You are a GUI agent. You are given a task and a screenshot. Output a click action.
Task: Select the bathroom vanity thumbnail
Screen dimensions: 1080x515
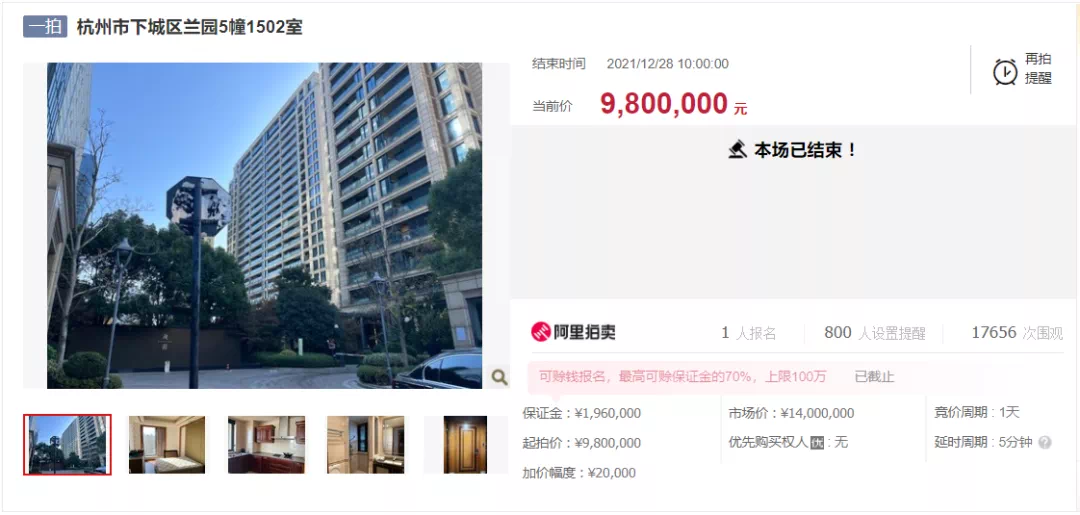pyautogui.click(x=365, y=445)
